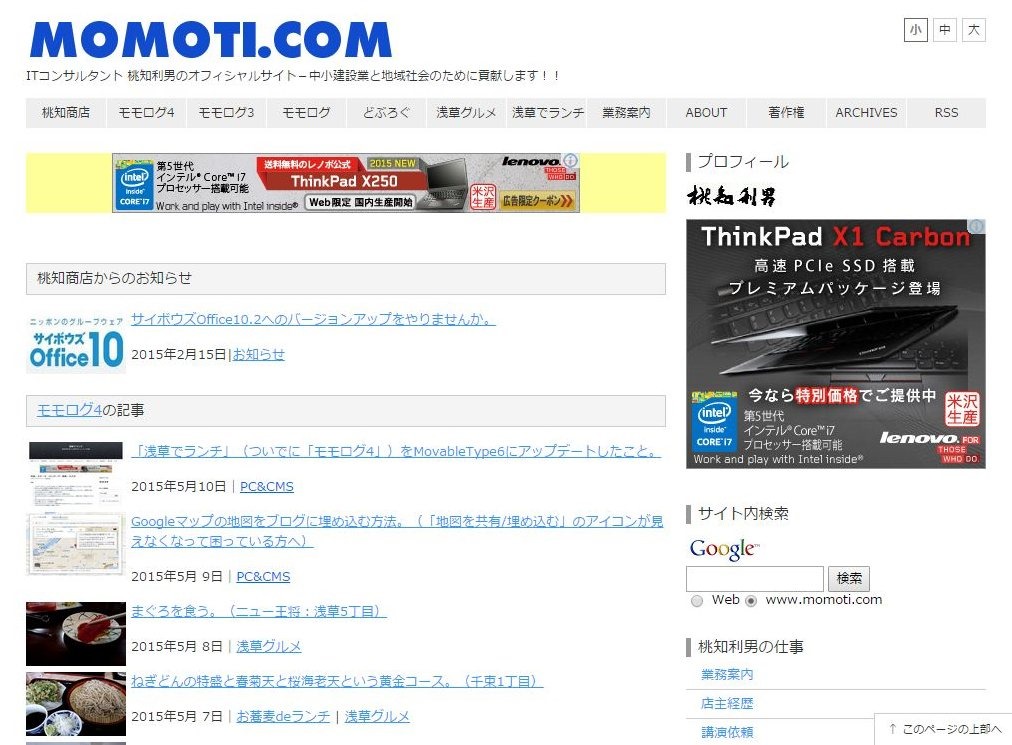The width and height of the screenshot is (1012, 745).
Task: Open the 業務案内 sidebar link
Action: pyautogui.click(x=727, y=675)
